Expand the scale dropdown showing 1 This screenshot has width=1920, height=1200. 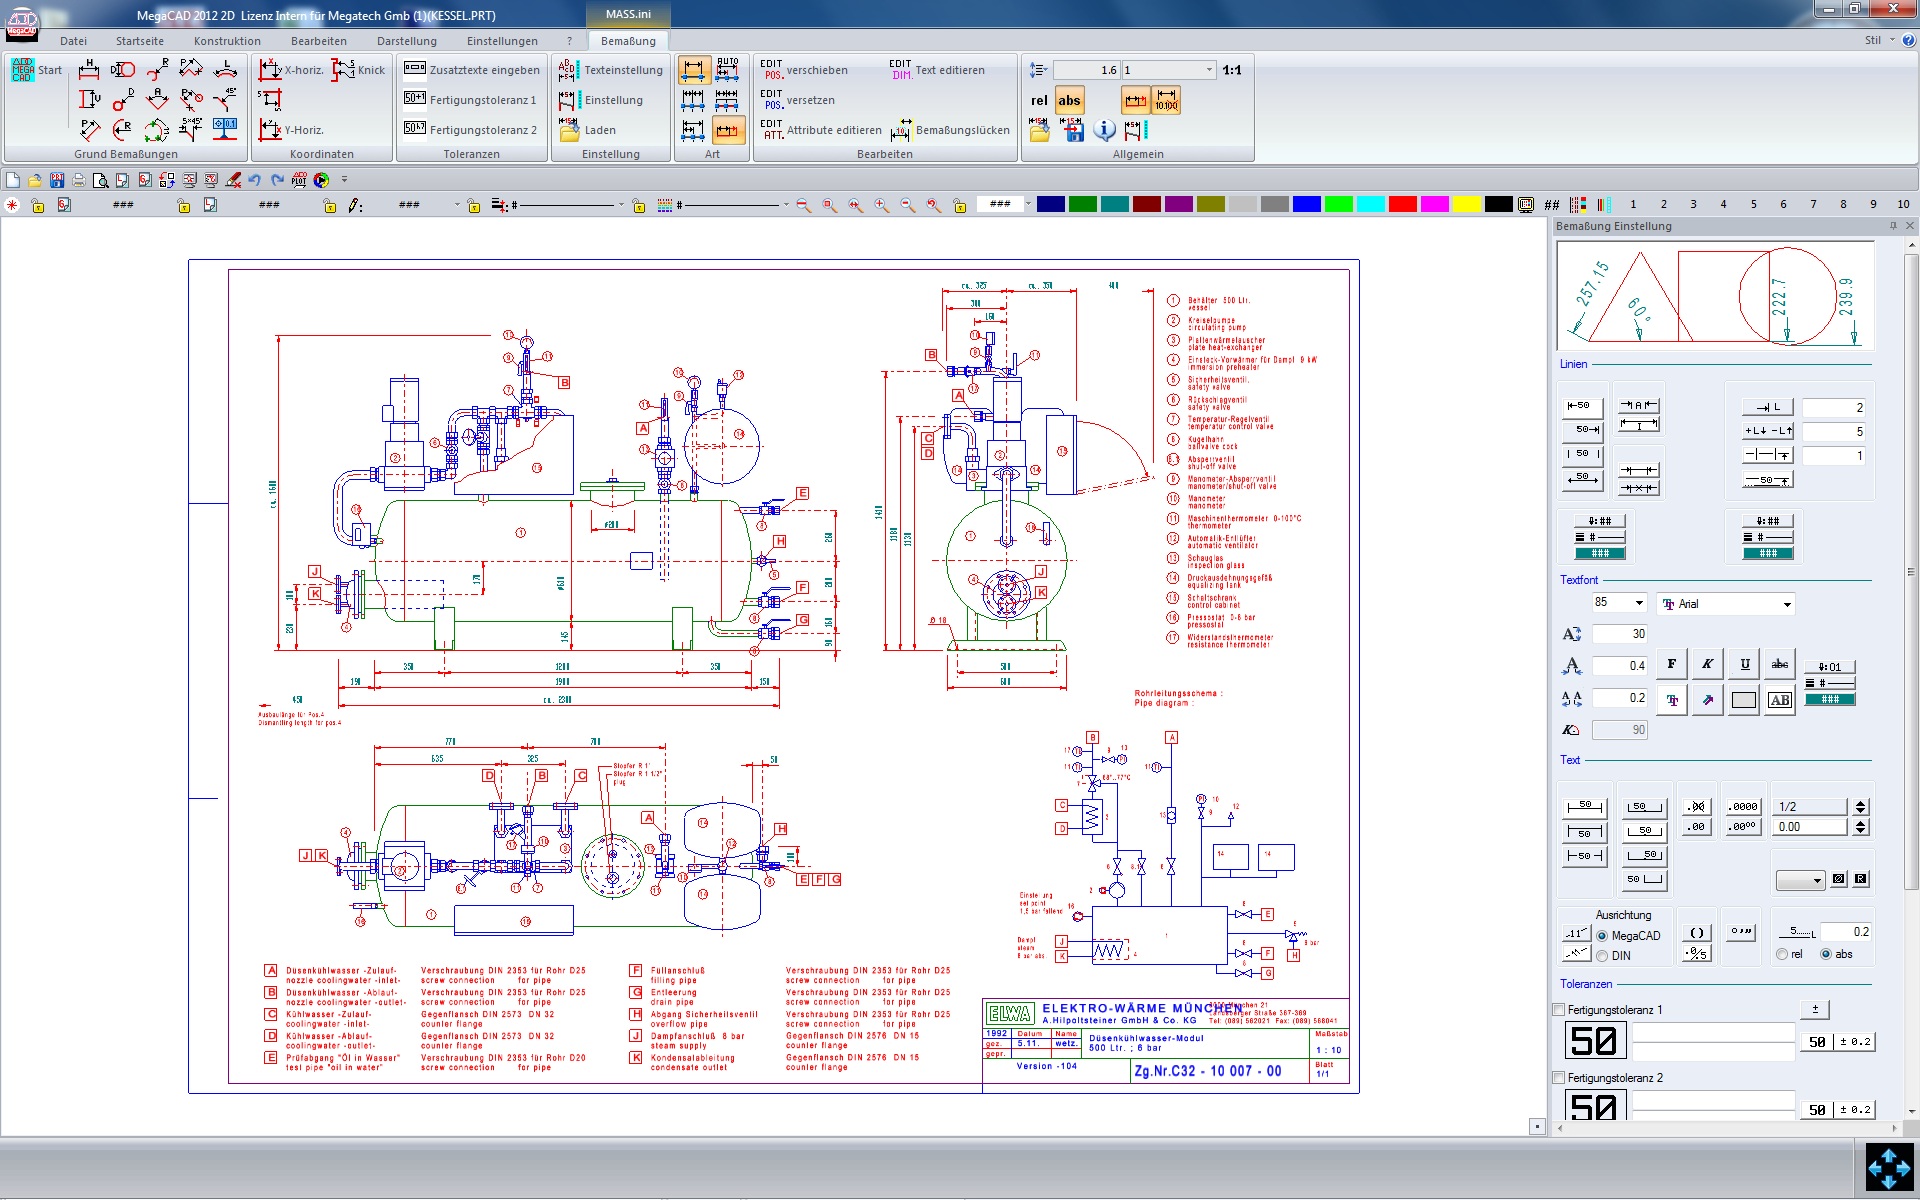coord(1209,70)
